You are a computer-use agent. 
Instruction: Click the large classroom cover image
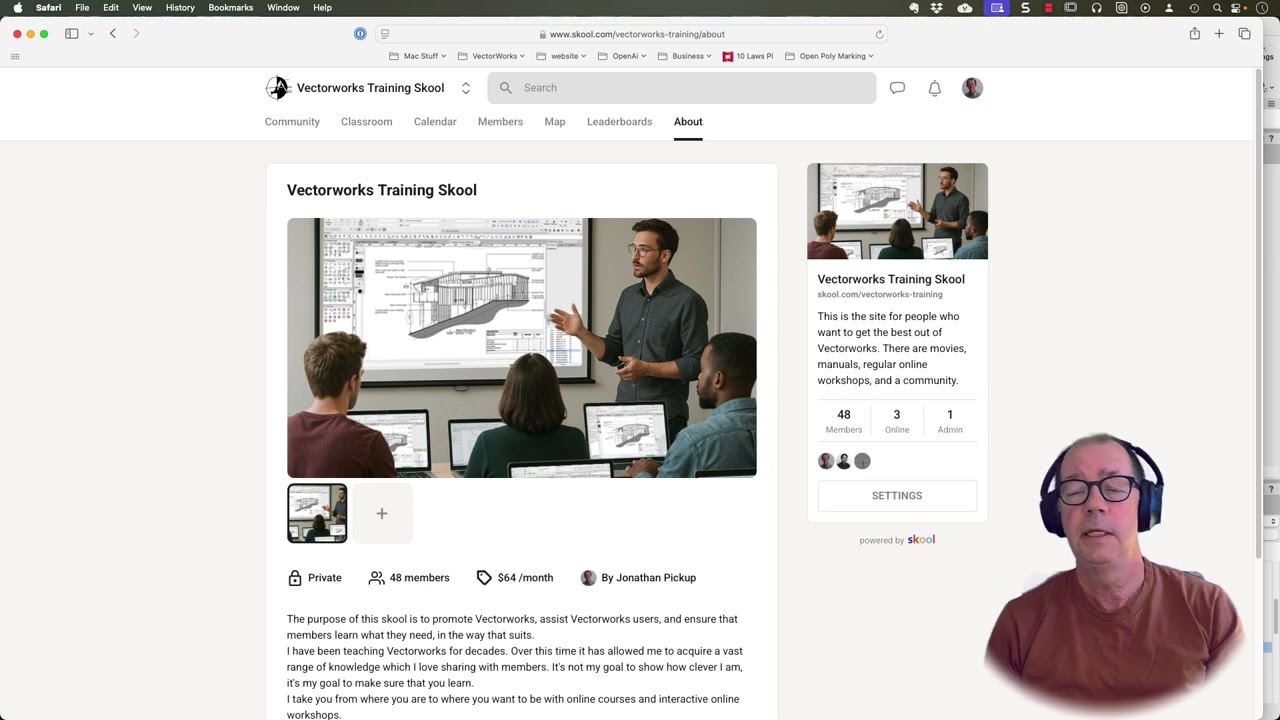coord(522,348)
